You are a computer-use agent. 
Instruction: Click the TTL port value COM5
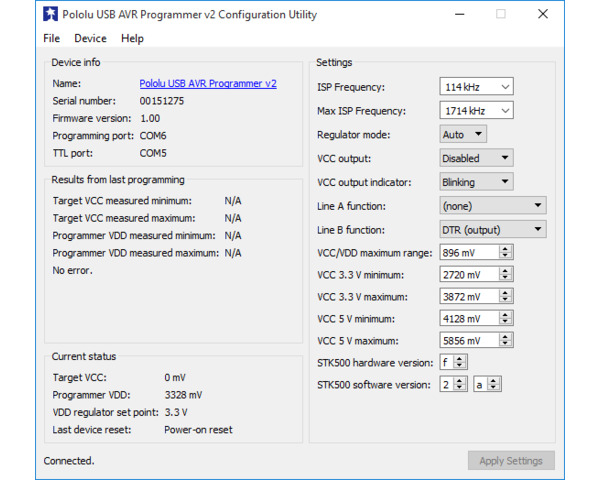pos(153,153)
